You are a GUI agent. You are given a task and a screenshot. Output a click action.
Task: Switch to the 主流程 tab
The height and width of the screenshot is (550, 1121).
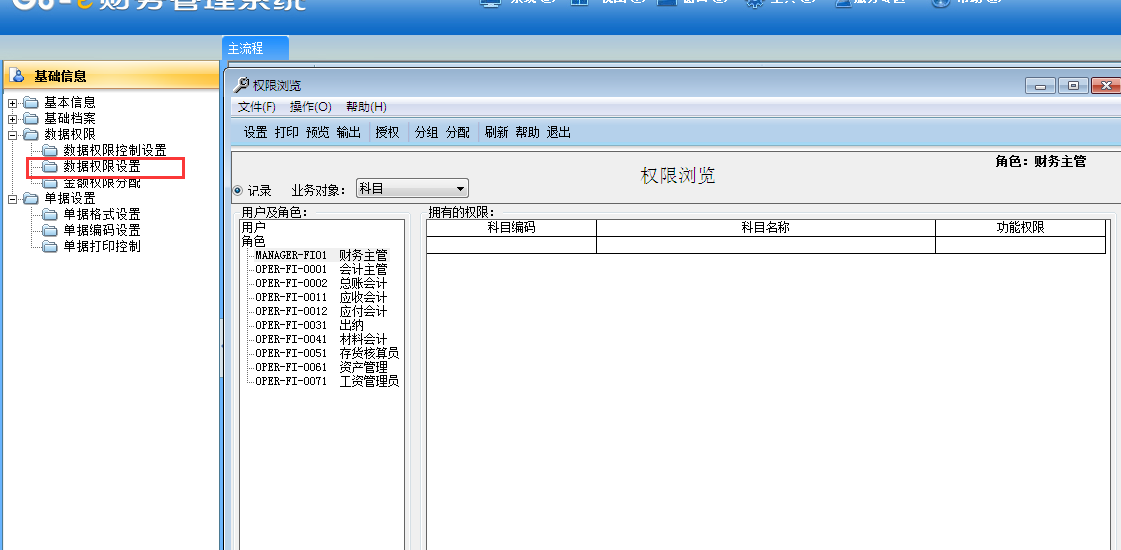(x=246, y=48)
